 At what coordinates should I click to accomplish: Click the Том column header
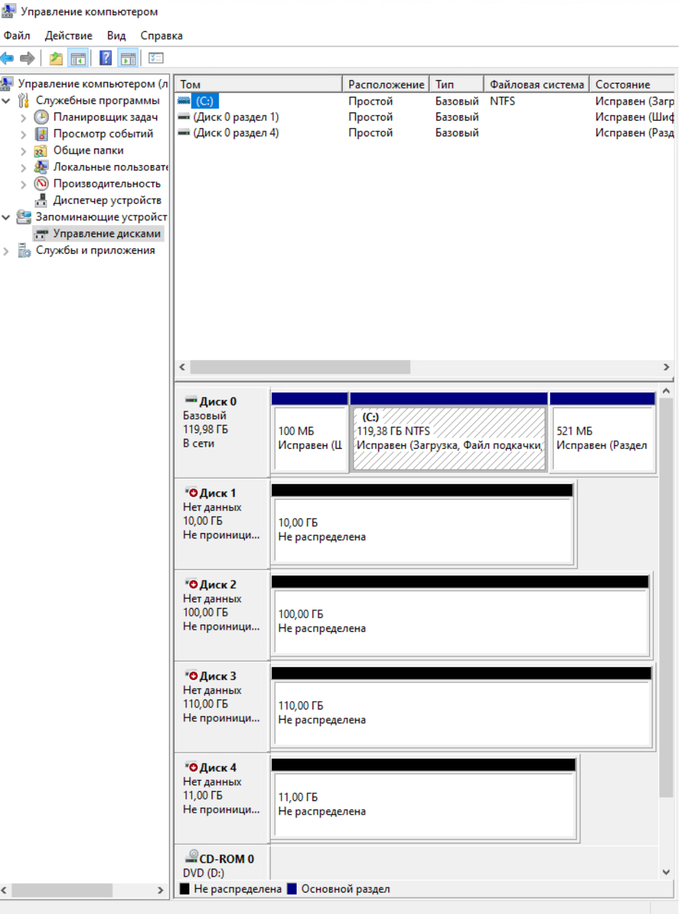pos(258,85)
